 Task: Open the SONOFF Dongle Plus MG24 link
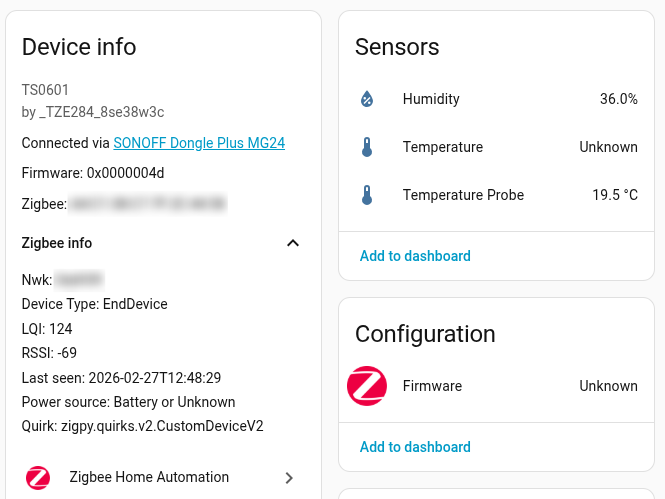(199, 143)
